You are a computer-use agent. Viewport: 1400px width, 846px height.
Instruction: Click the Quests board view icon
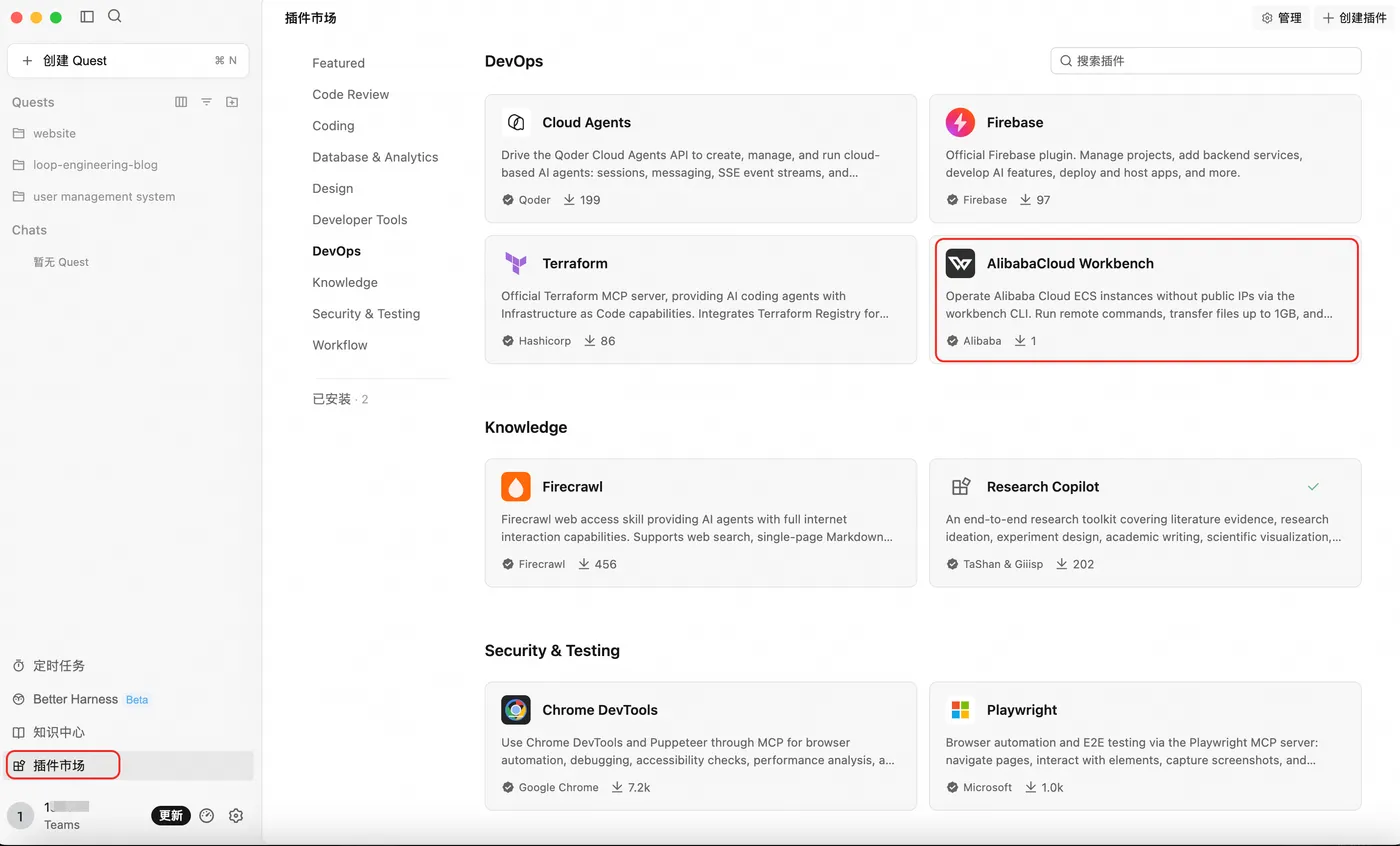point(181,102)
